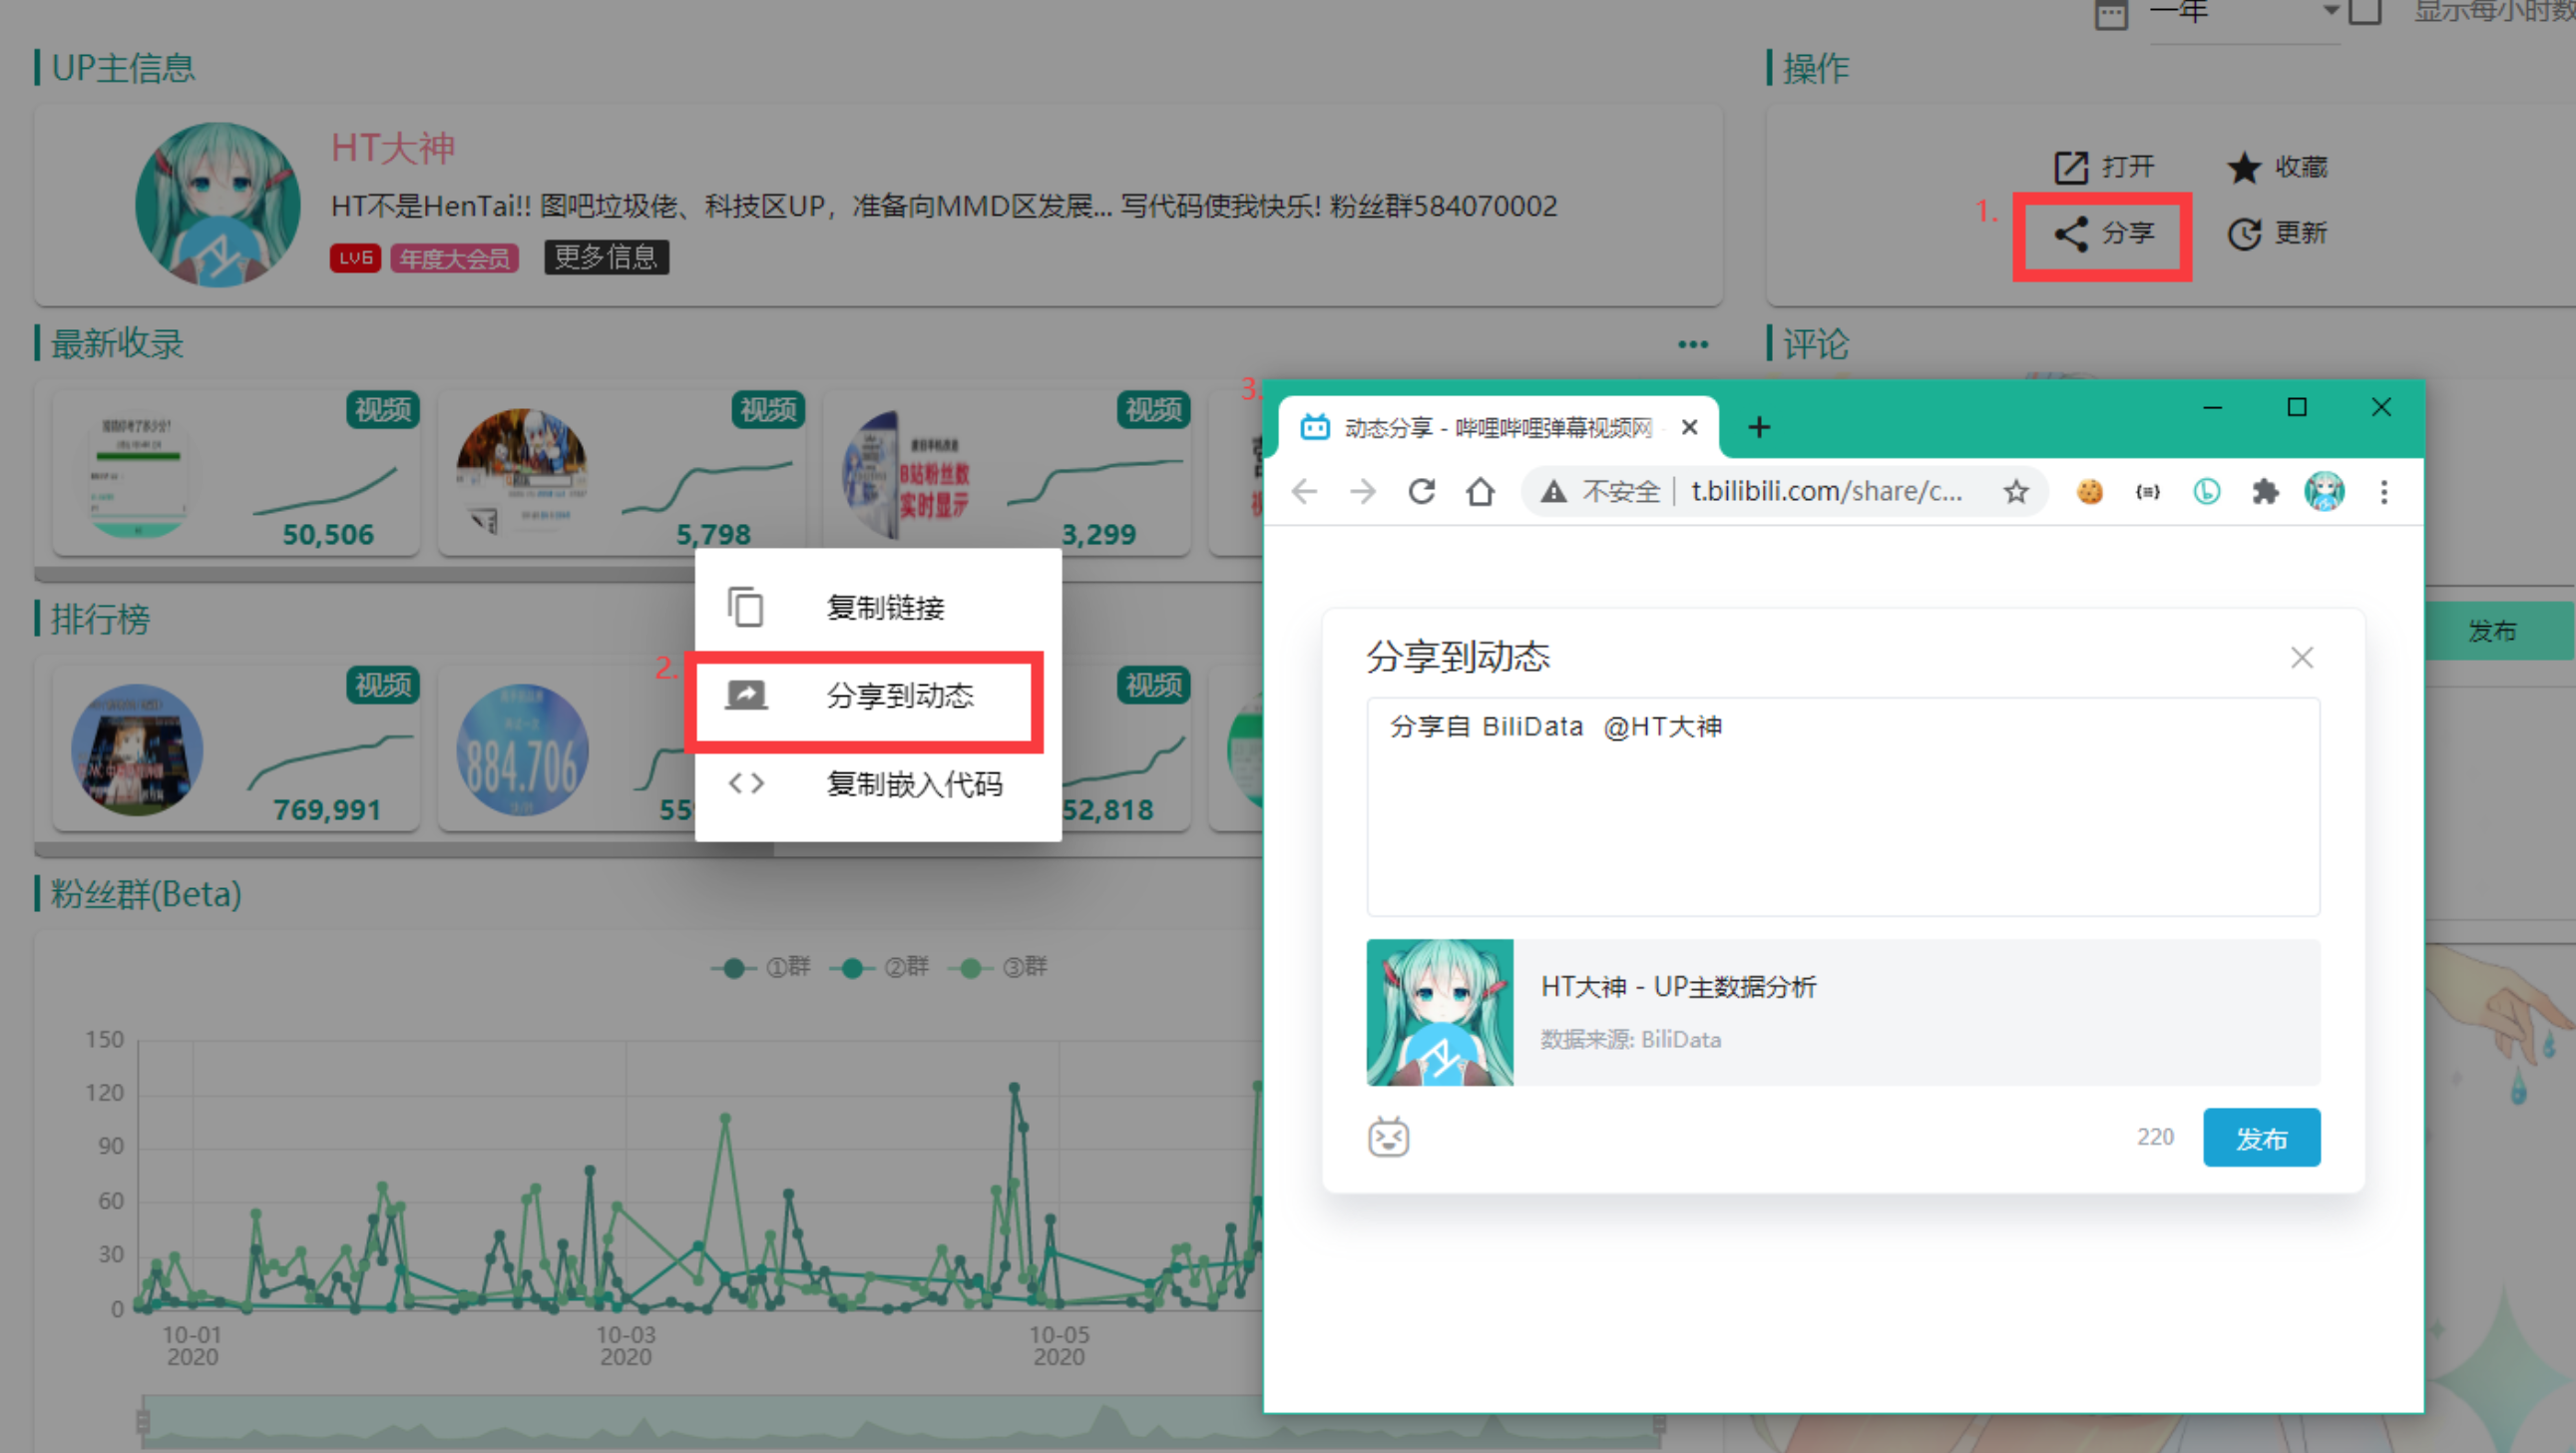Click the forward arrow in the browser
Image resolution: width=2576 pixels, height=1453 pixels.
click(x=1363, y=492)
